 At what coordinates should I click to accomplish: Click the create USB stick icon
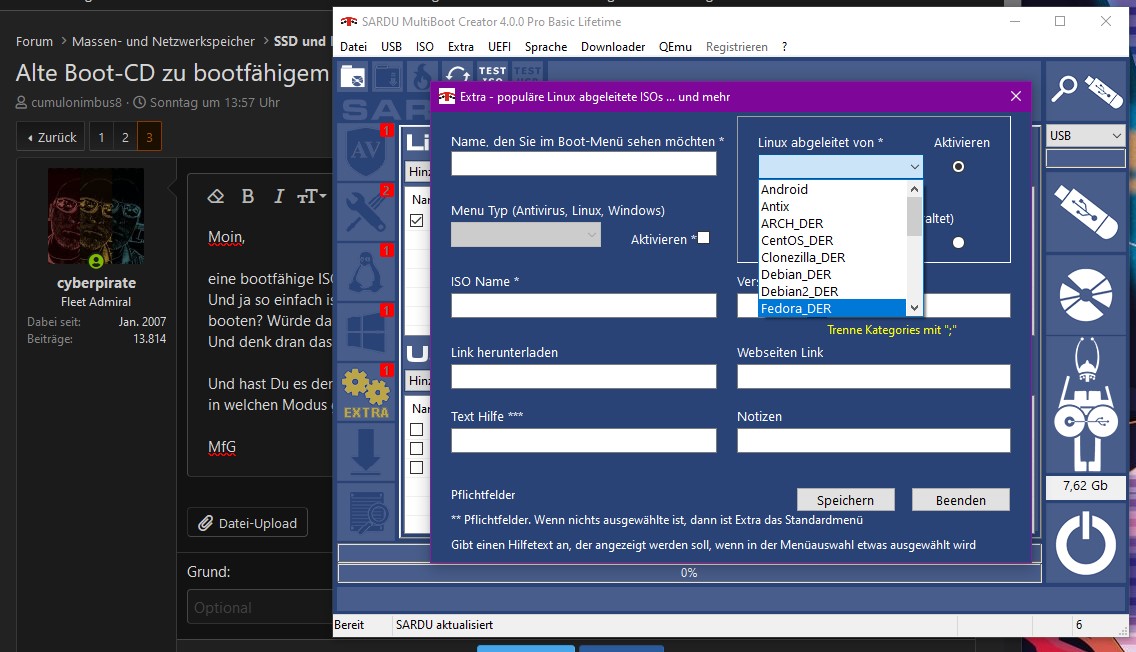point(1085,211)
